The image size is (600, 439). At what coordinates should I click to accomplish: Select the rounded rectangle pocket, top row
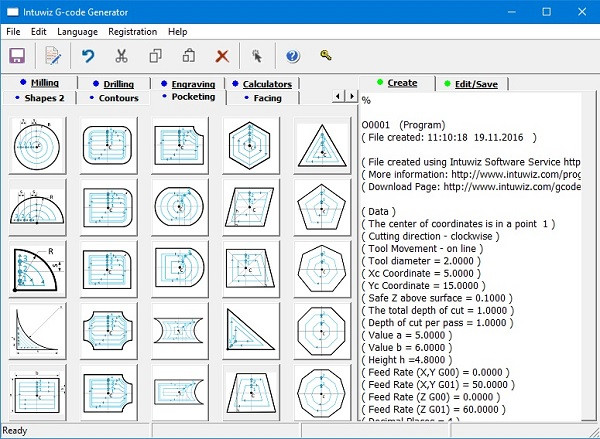[108, 145]
